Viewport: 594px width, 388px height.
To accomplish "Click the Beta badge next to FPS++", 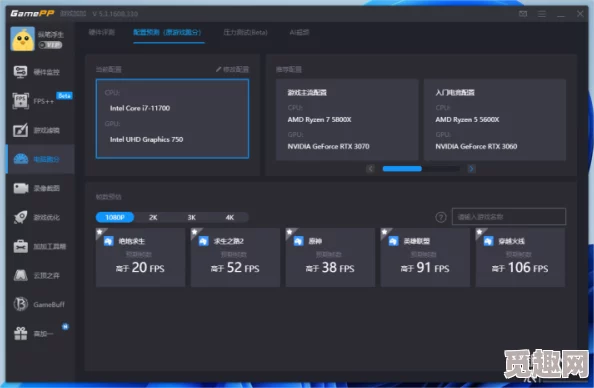I will click(64, 95).
